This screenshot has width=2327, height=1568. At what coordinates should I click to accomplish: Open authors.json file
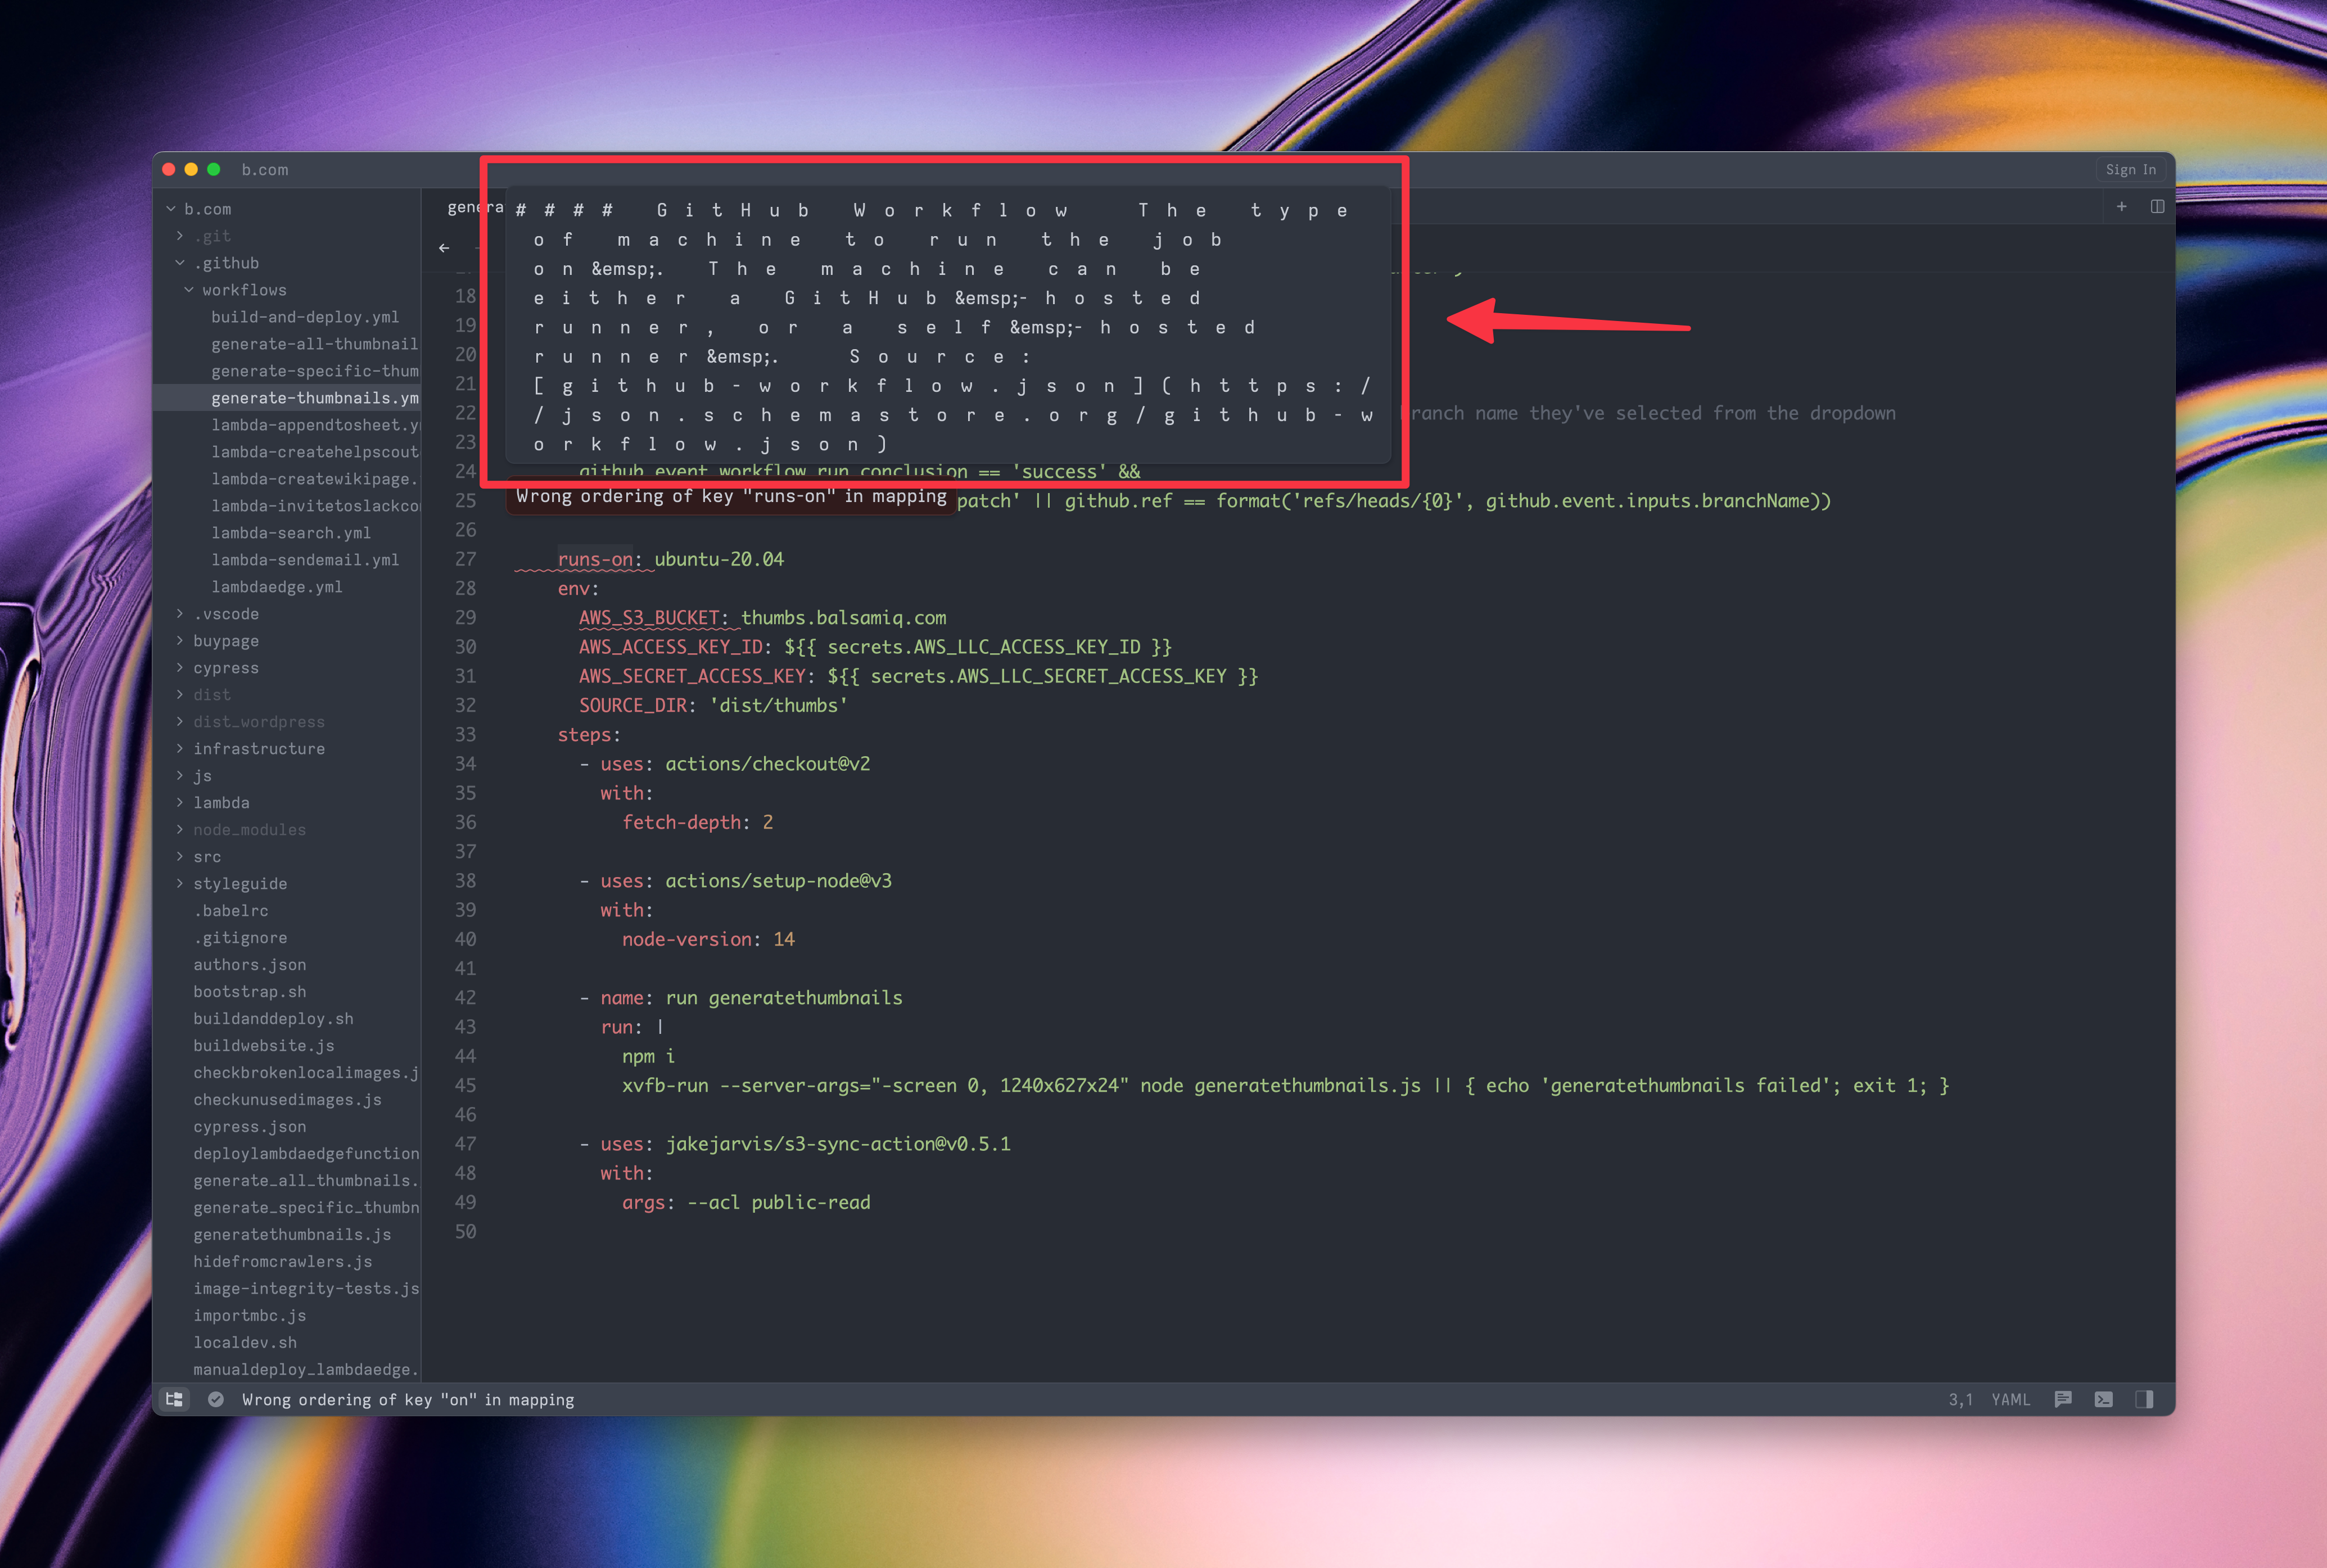250,965
